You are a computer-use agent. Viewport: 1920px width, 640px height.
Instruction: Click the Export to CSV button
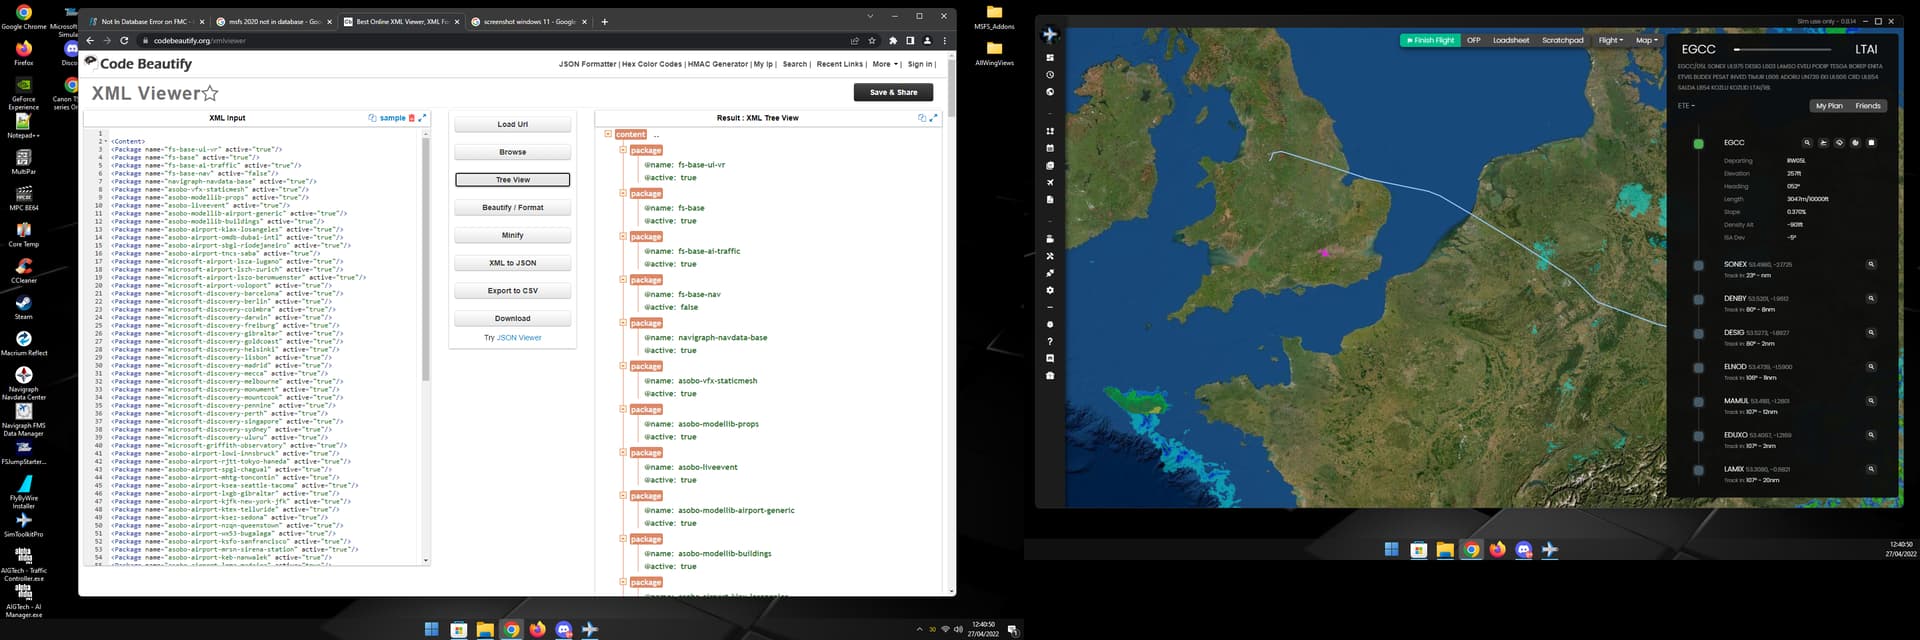tap(513, 291)
